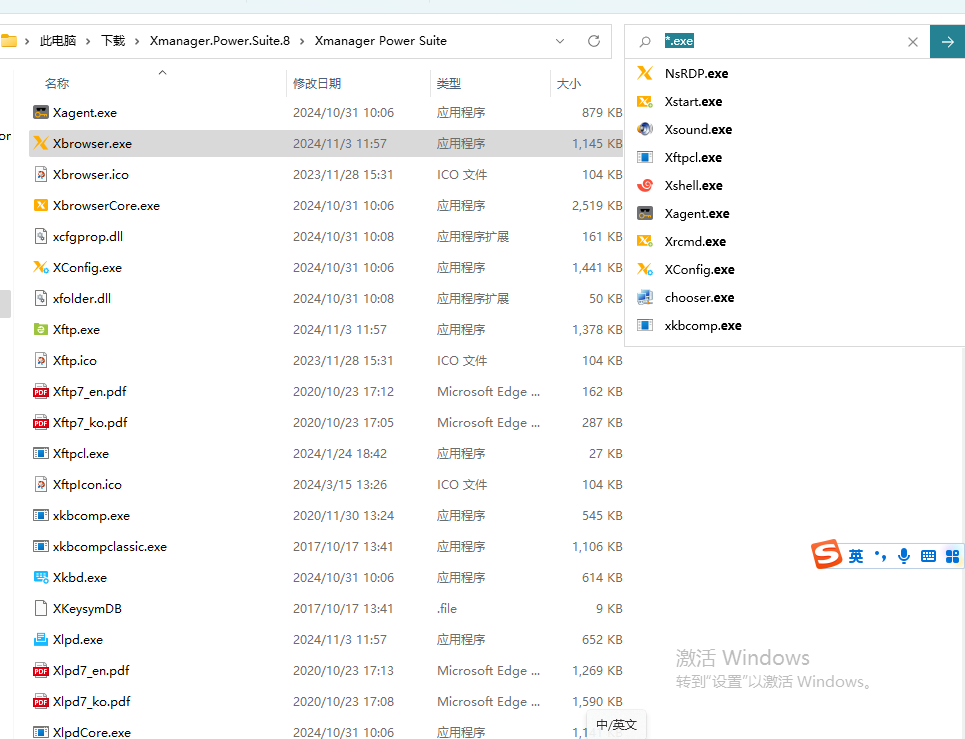Screen dimensions: 965x739
Task: Click date cell 2017/10/17 13:41 of XKeysymDB
Action: [343, 609]
